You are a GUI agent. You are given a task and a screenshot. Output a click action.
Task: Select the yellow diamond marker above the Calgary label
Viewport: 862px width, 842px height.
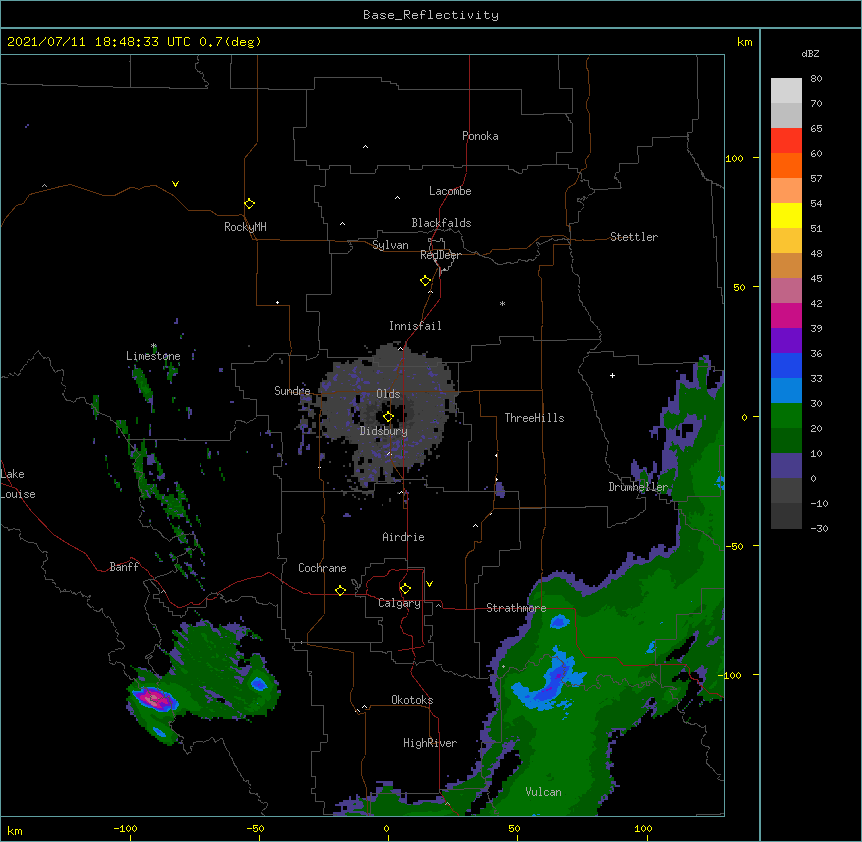click(x=405, y=589)
